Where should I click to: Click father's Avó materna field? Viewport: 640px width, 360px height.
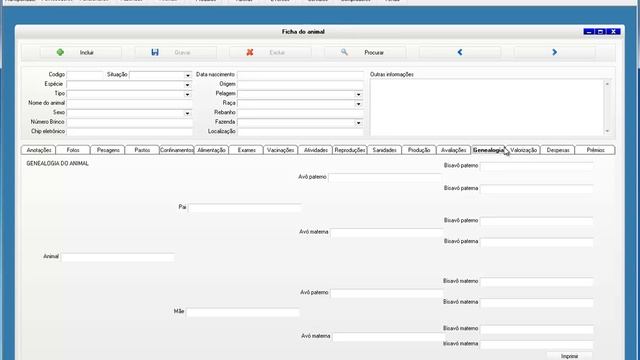click(x=387, y=233)
